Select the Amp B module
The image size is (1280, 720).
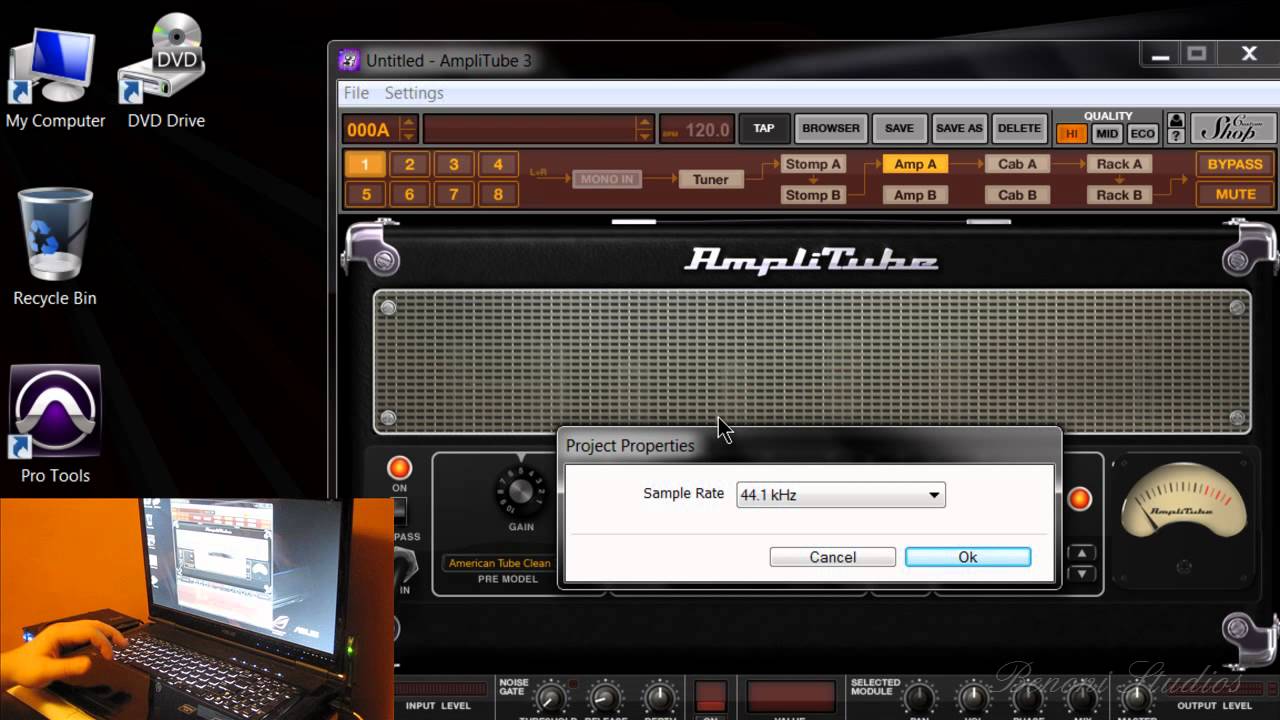(x=915, y=195)
